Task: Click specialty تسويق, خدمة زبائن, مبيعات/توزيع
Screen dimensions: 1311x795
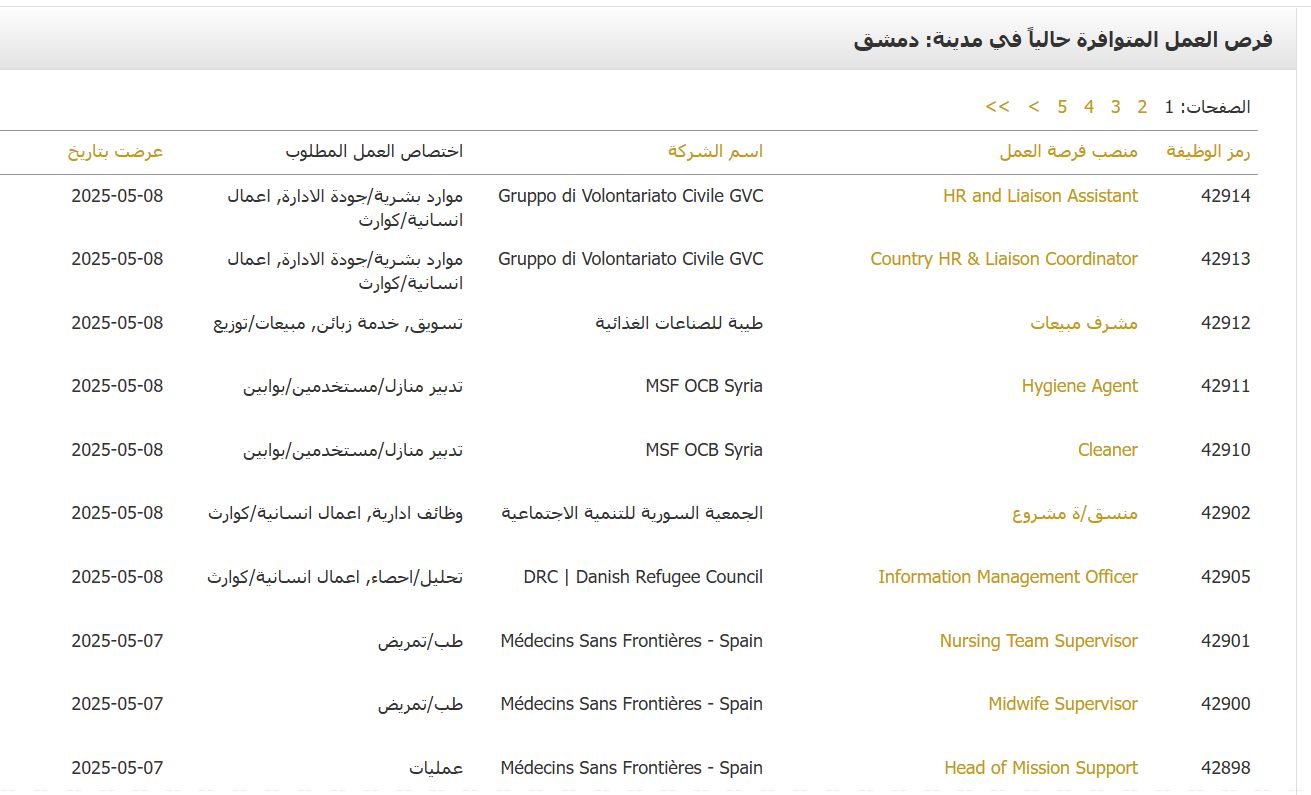Action: [338, 323]
